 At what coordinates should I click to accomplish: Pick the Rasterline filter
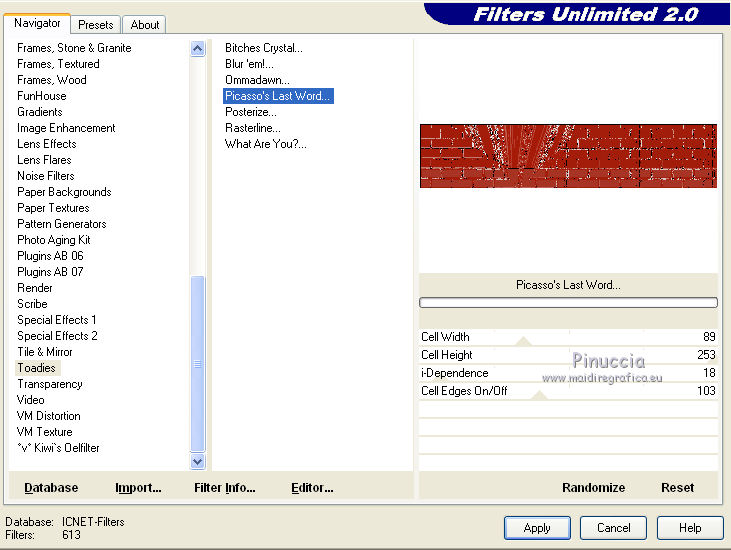click(x=253, y=128)
